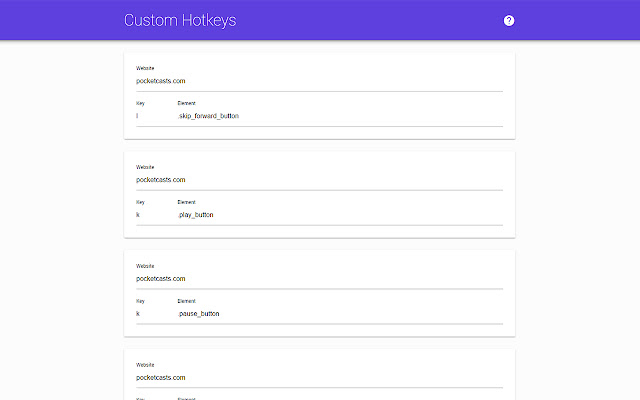
Task: Focus Website field above play_button entry
Action: click(x=318, y=180)
